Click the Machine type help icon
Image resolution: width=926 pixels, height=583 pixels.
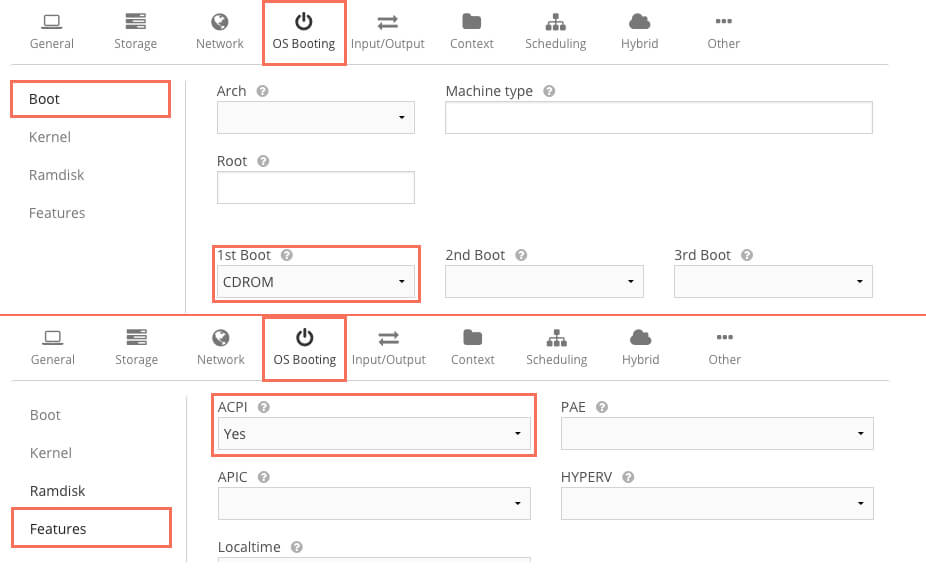(x=549, y=91)
